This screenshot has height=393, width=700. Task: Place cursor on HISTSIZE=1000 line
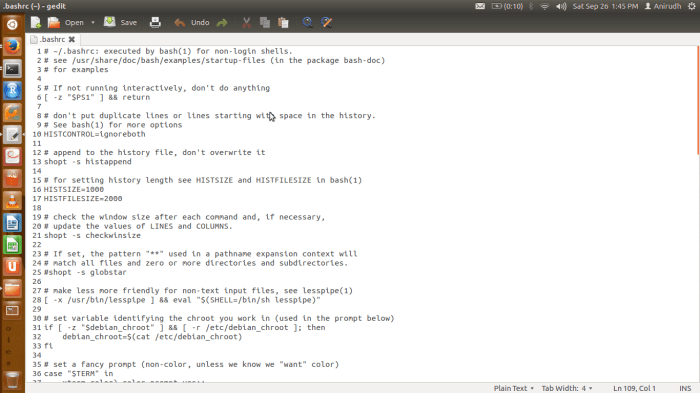click(74, 189)
